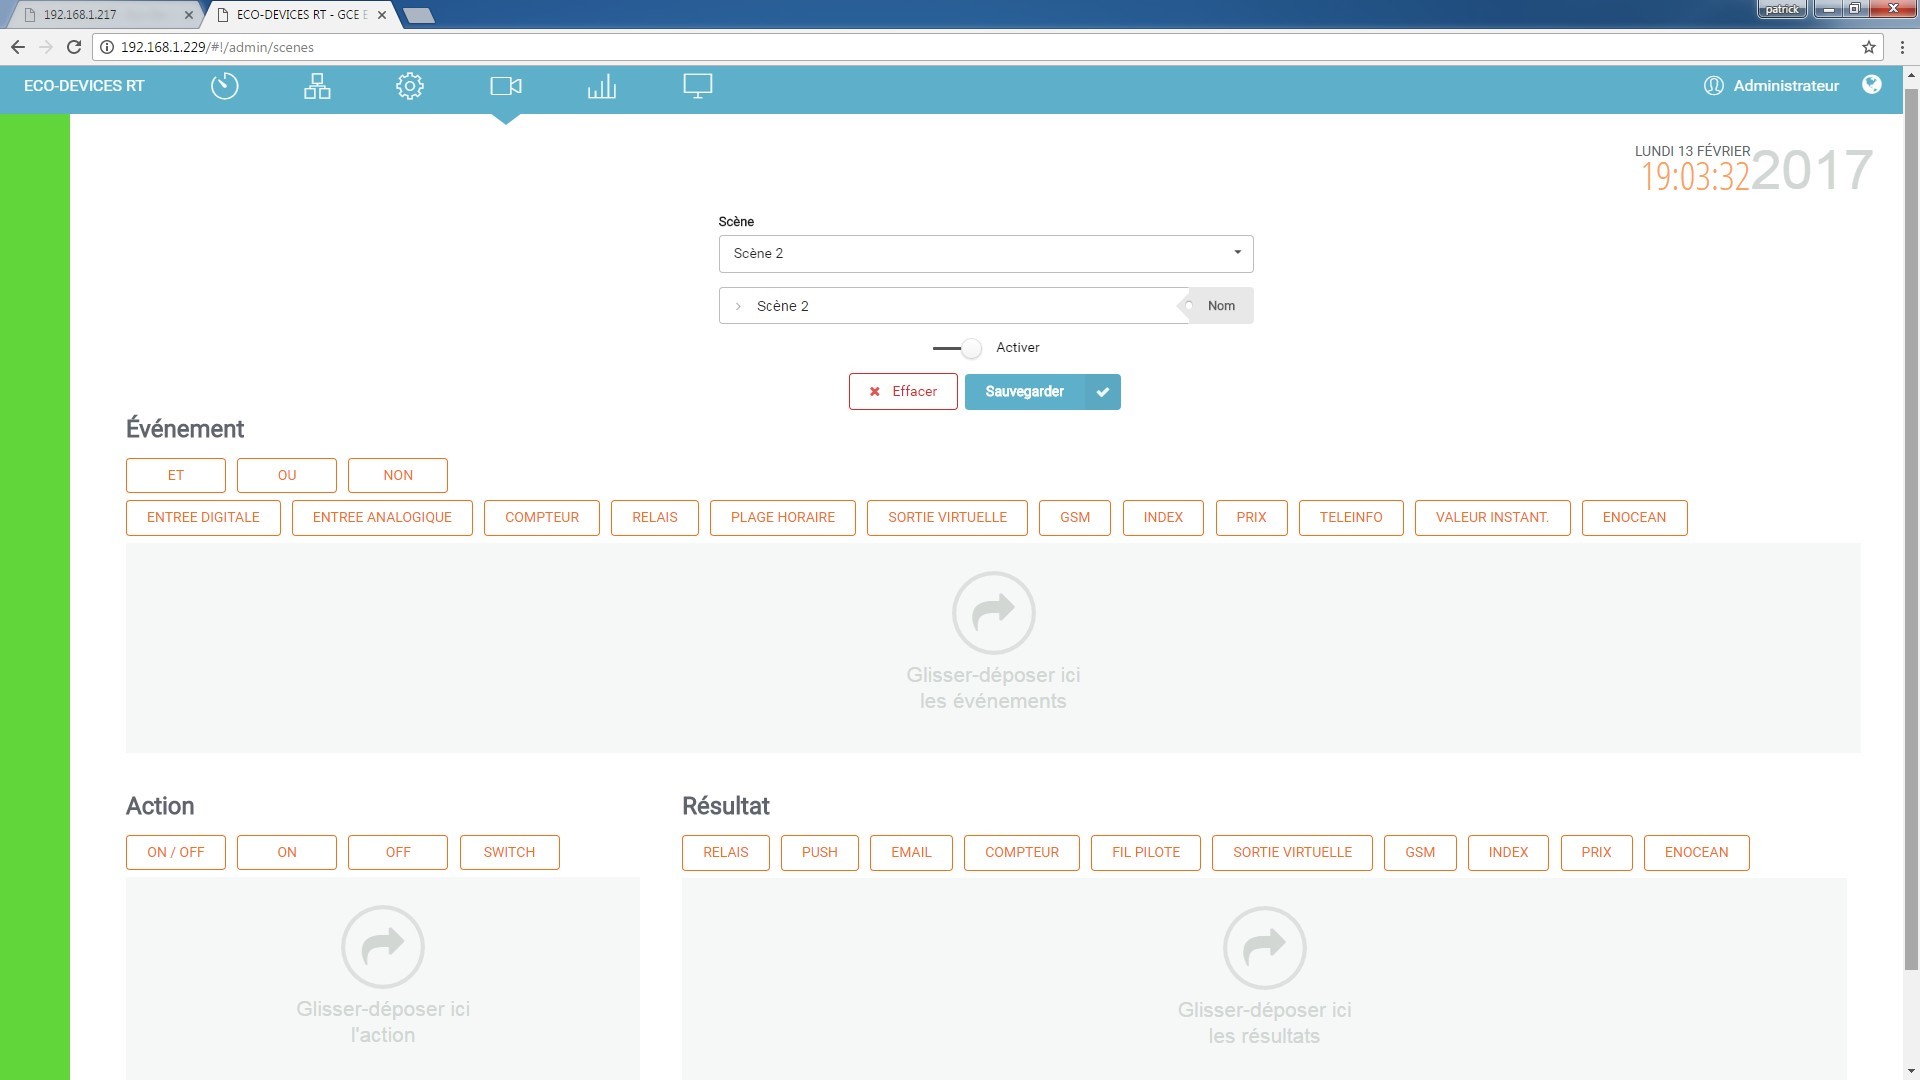This screenshot has height=1080, width=1920.
Task: Open the bar chart statistics icon
Action: [x=601, y=86]
